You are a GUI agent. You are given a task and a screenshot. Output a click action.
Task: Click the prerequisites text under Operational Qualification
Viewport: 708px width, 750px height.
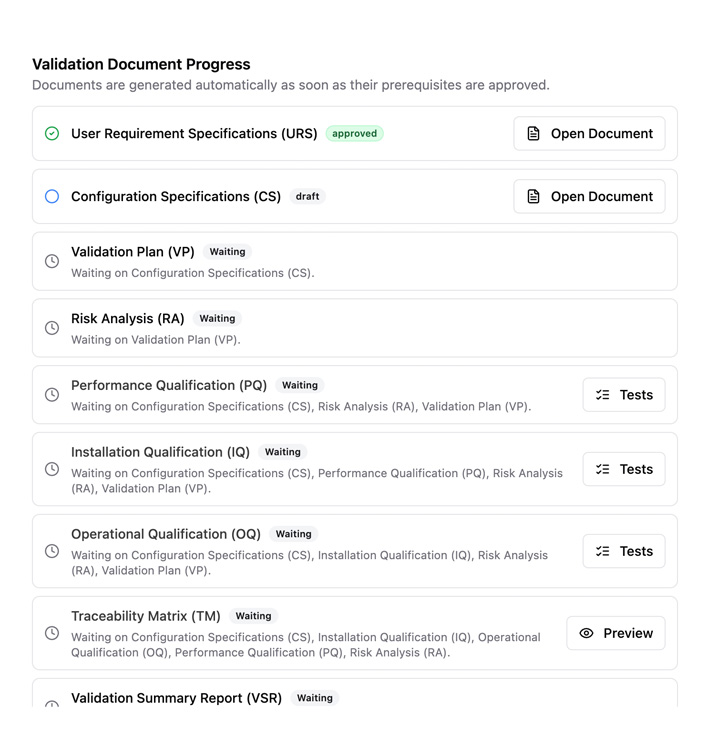pyautogui.click(x=310, y=562)
